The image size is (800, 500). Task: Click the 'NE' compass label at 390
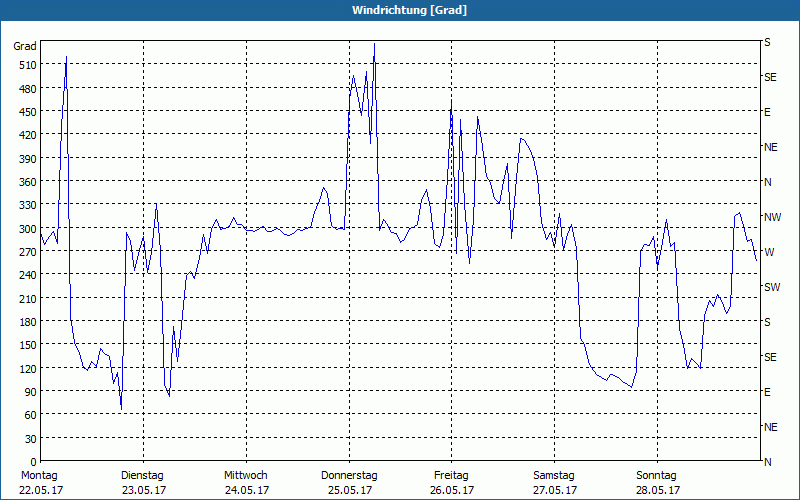(x=771, y=147)
